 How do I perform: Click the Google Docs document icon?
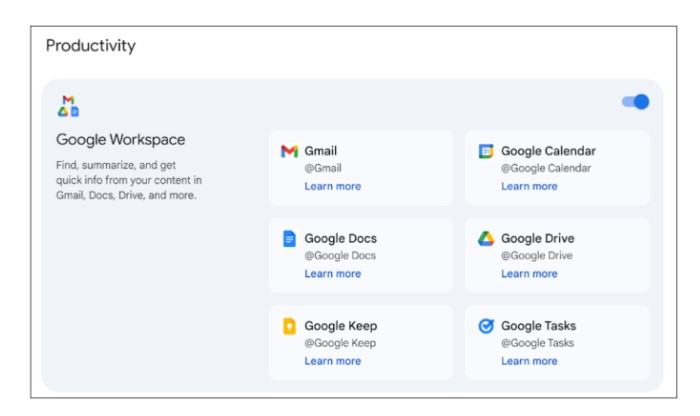(289, 238)
